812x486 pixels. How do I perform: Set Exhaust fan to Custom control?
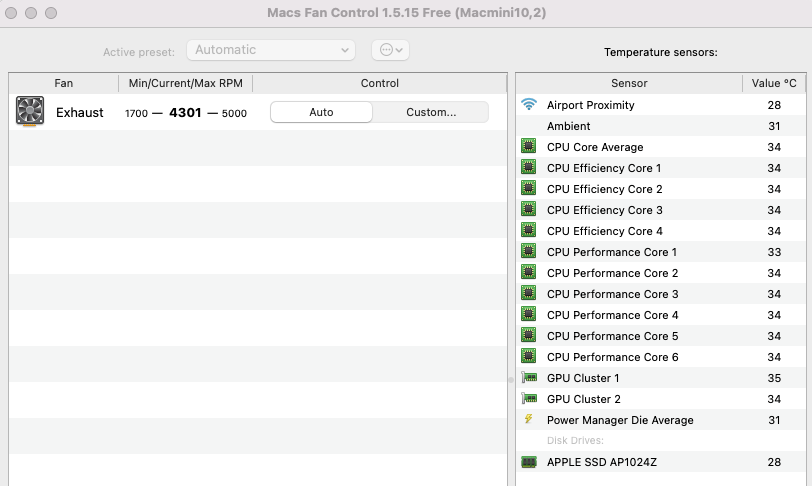click(x=431, y=112)
